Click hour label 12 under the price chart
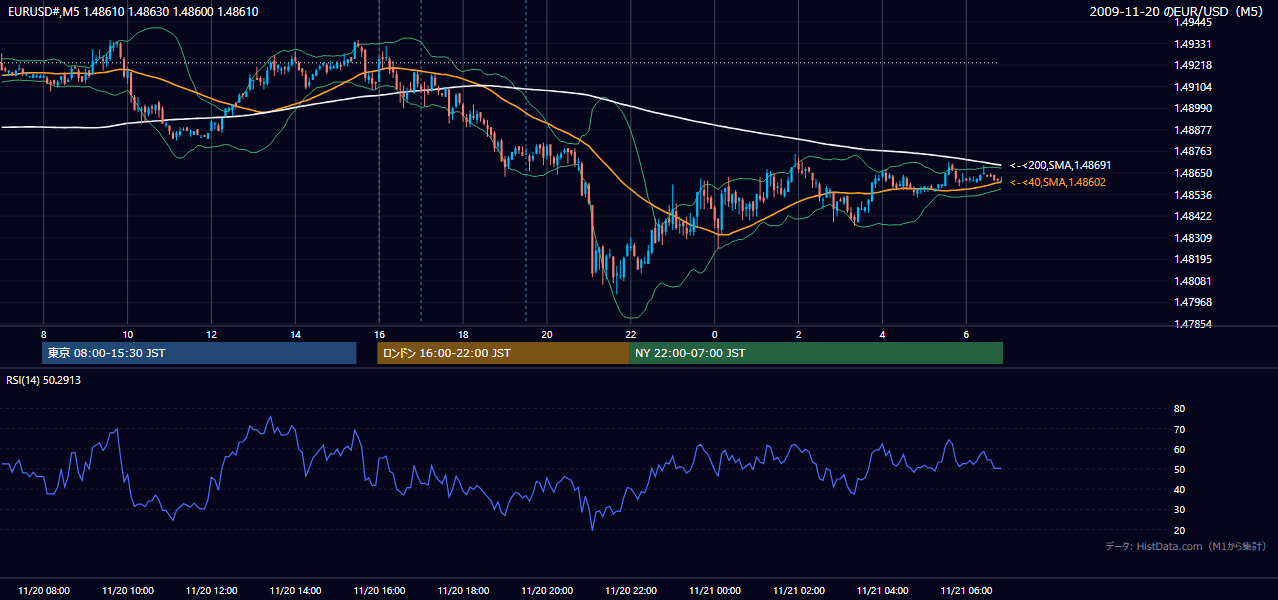 (212, 334)
